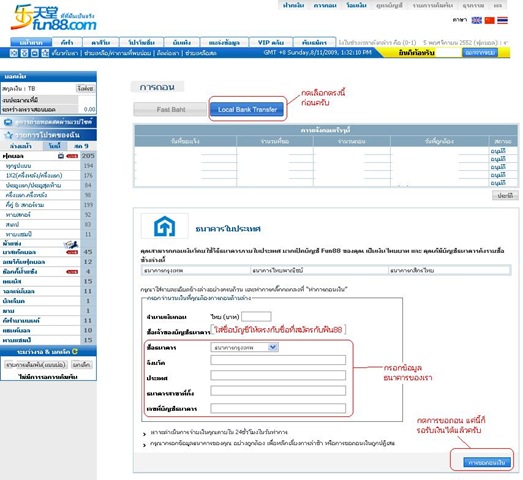The height and width of the screenshot is (480, 523).
Task: Switch to the Fast Baht tab
Action: coord(170,109)
